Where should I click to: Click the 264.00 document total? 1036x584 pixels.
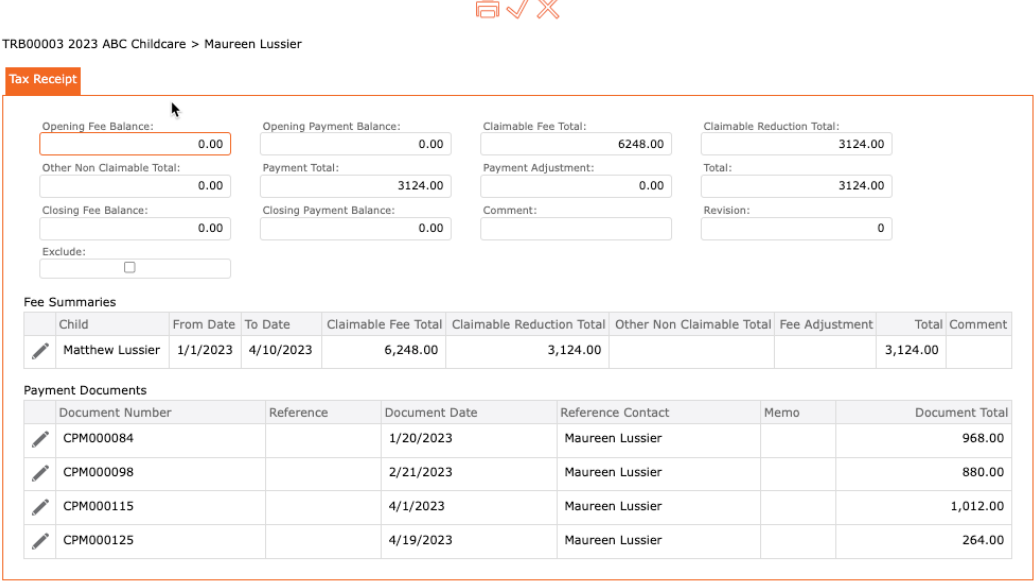983,540
